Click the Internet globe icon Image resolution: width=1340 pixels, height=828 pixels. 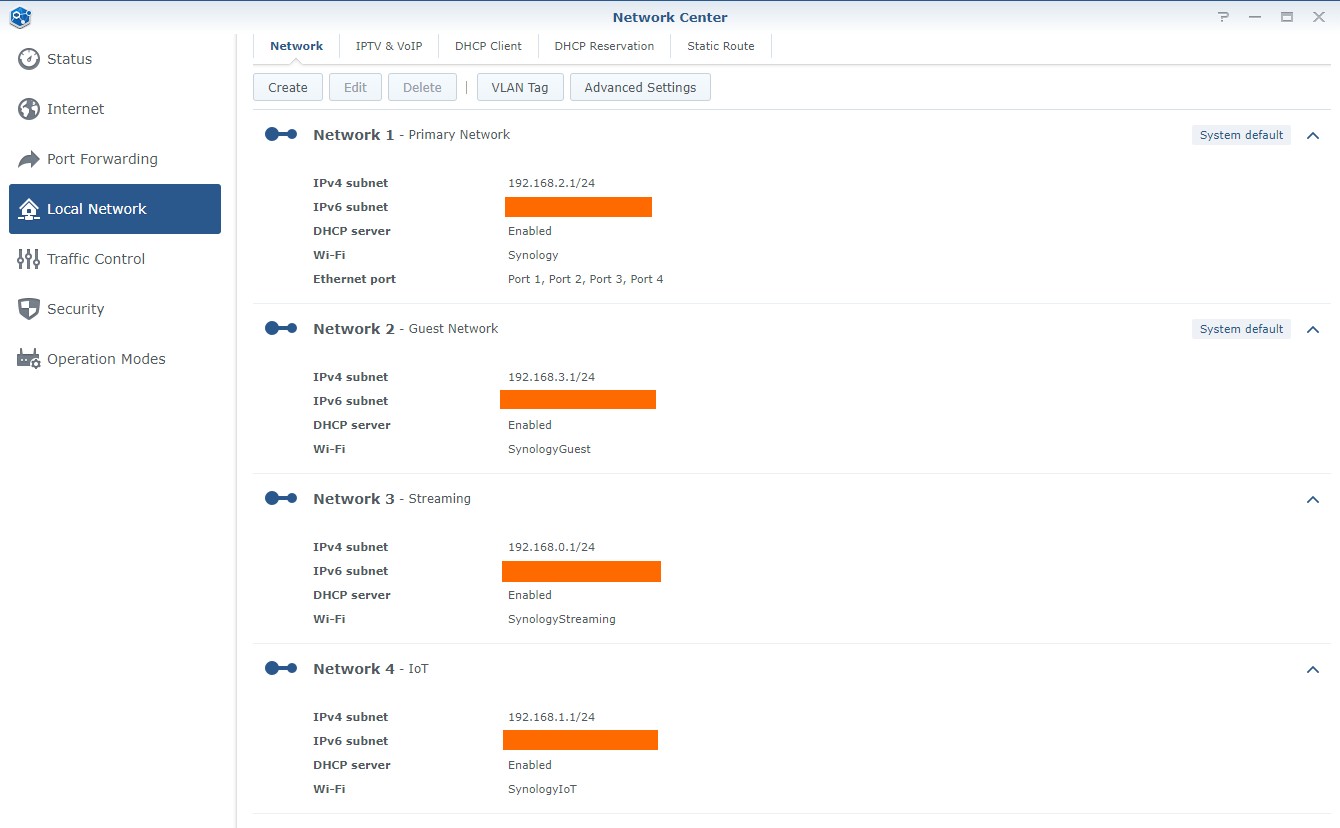[29, 109]
